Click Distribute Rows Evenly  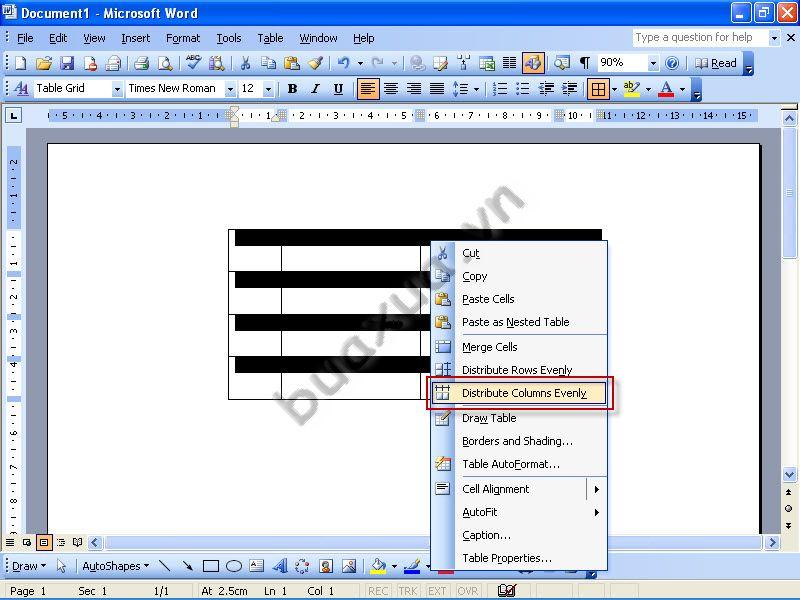(520, 370)
